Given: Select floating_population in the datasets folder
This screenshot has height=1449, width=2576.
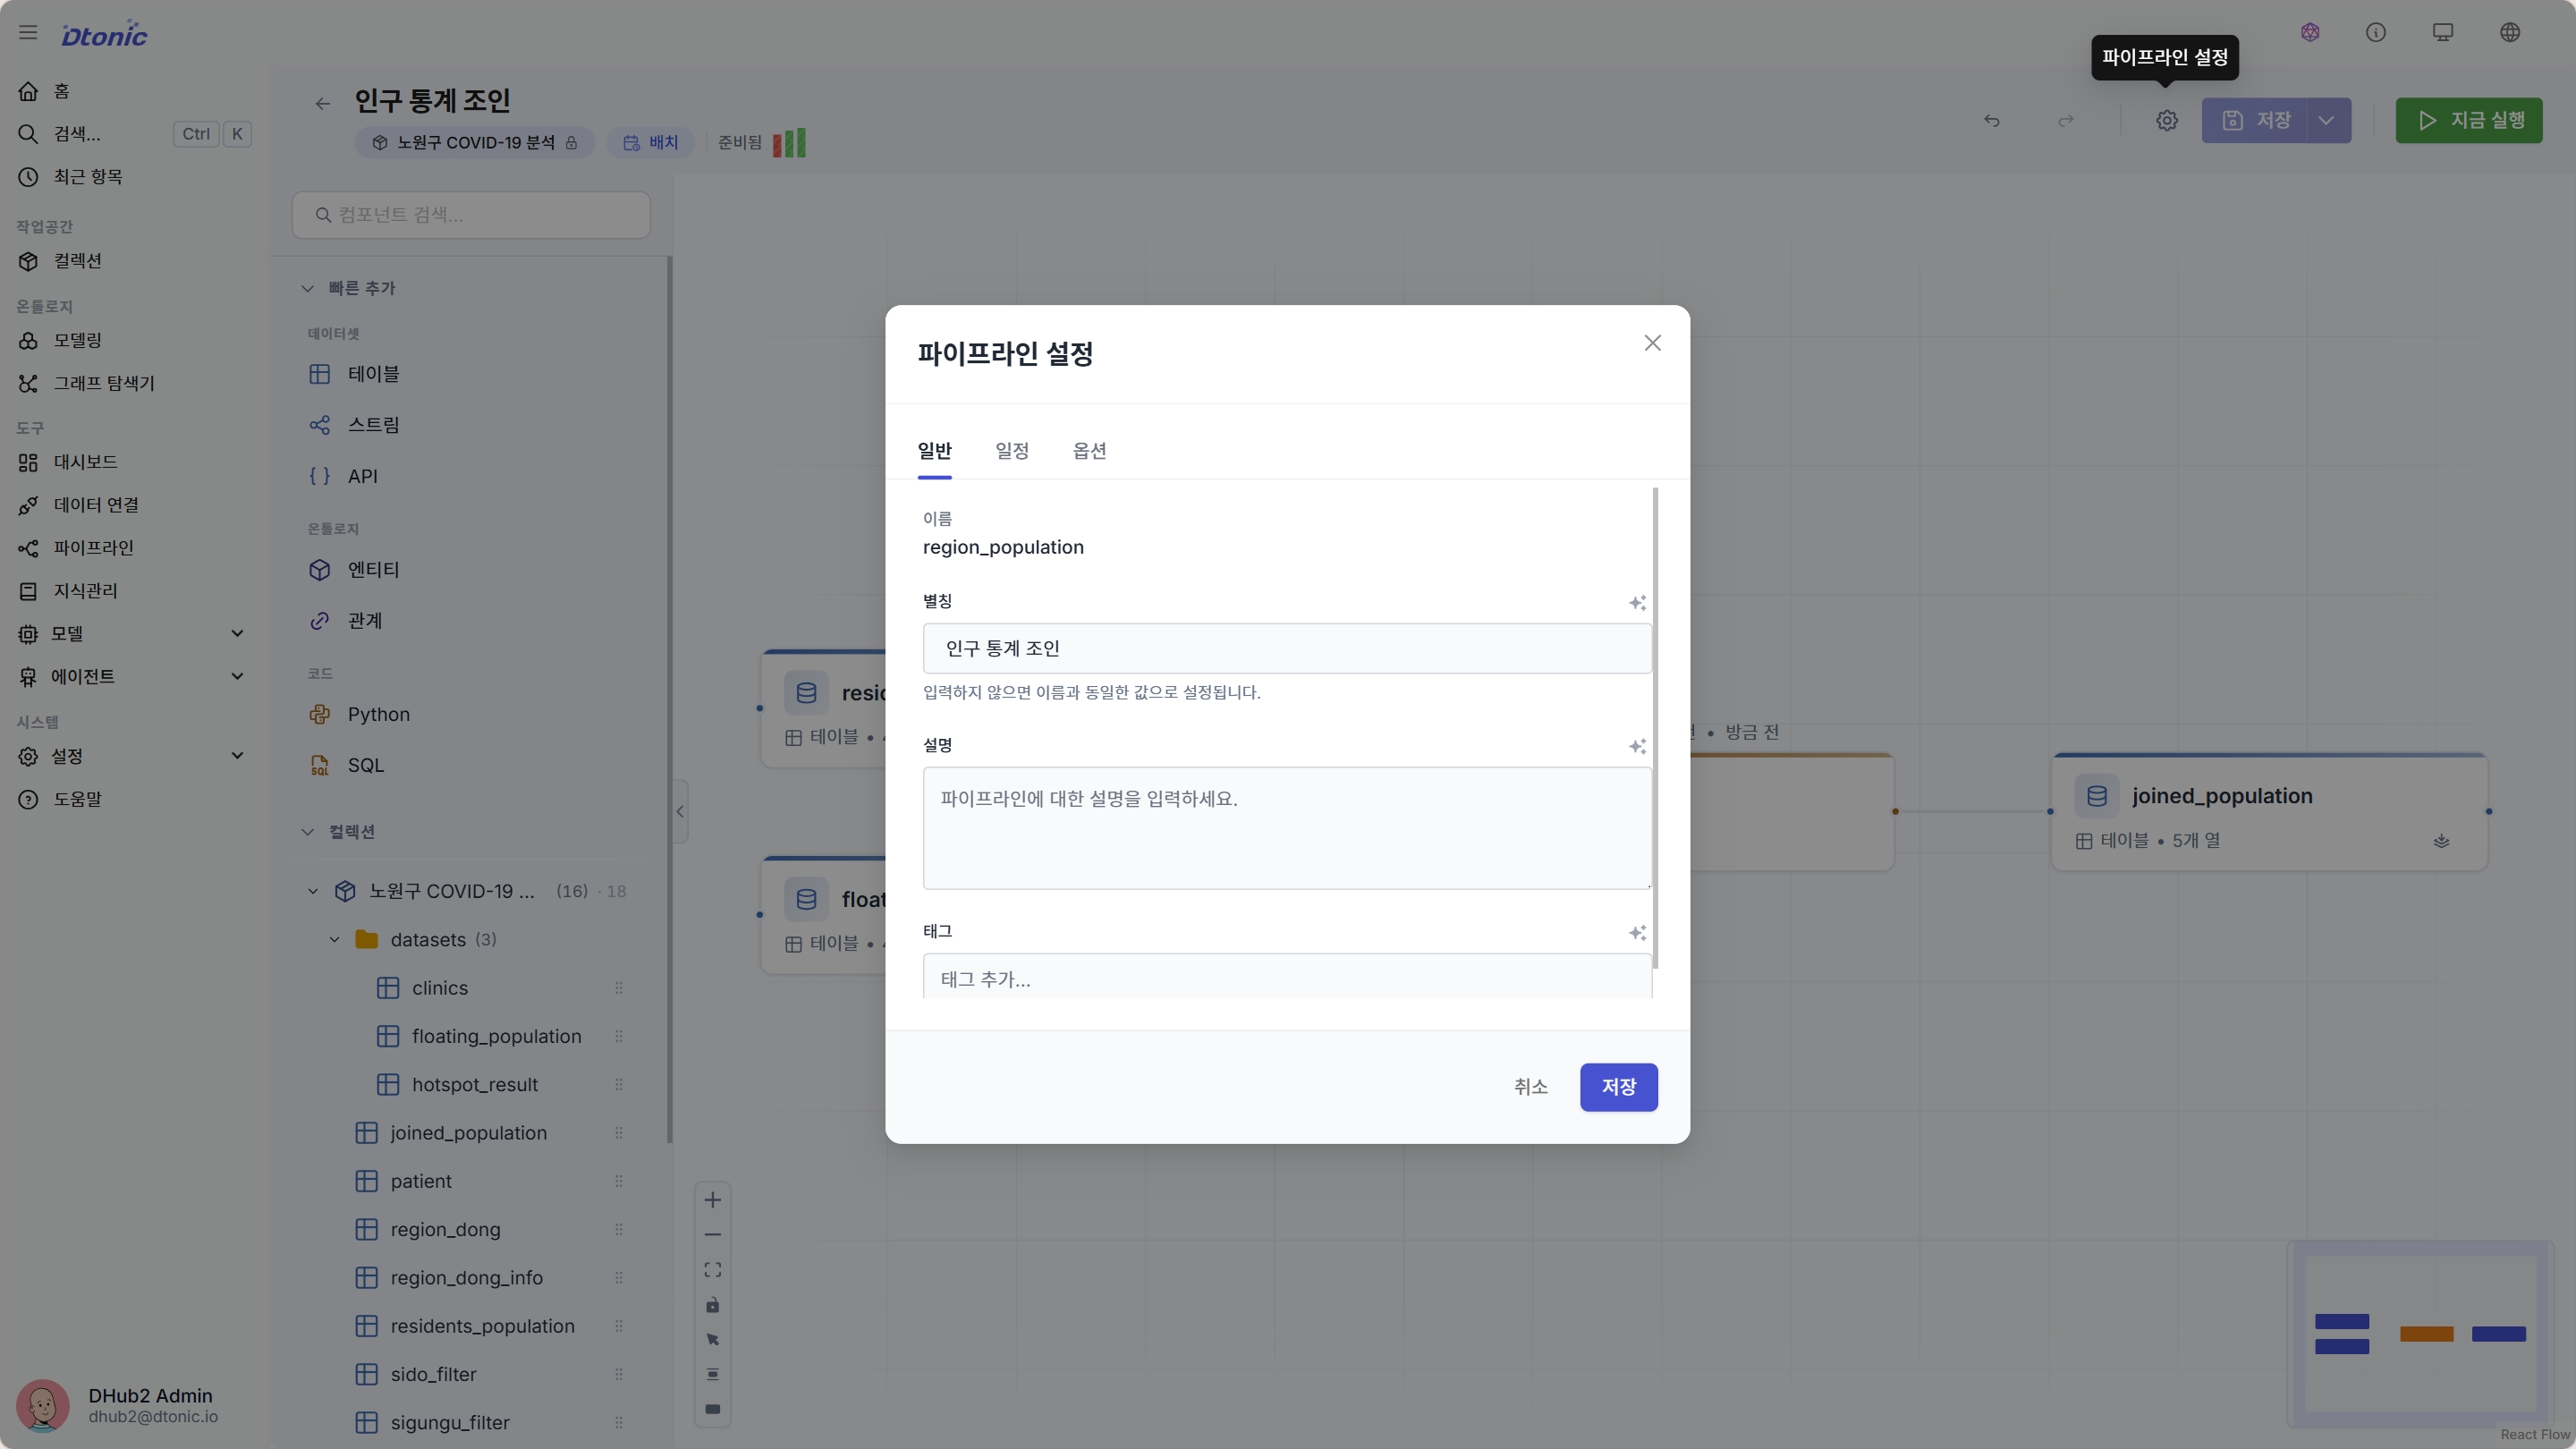Looking at the screenshot, I should click(x=496, y=1037).
